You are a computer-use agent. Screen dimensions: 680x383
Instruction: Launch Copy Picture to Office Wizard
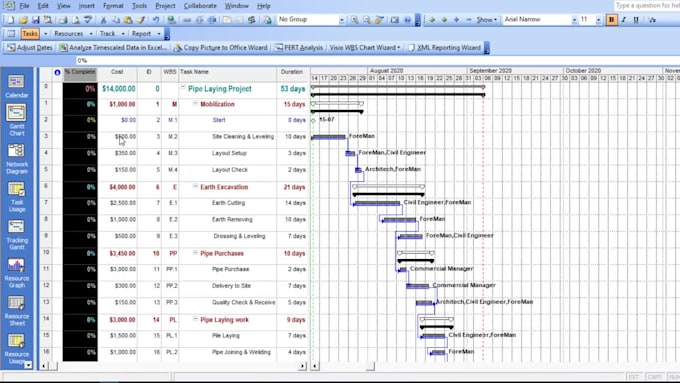point(220,48)
